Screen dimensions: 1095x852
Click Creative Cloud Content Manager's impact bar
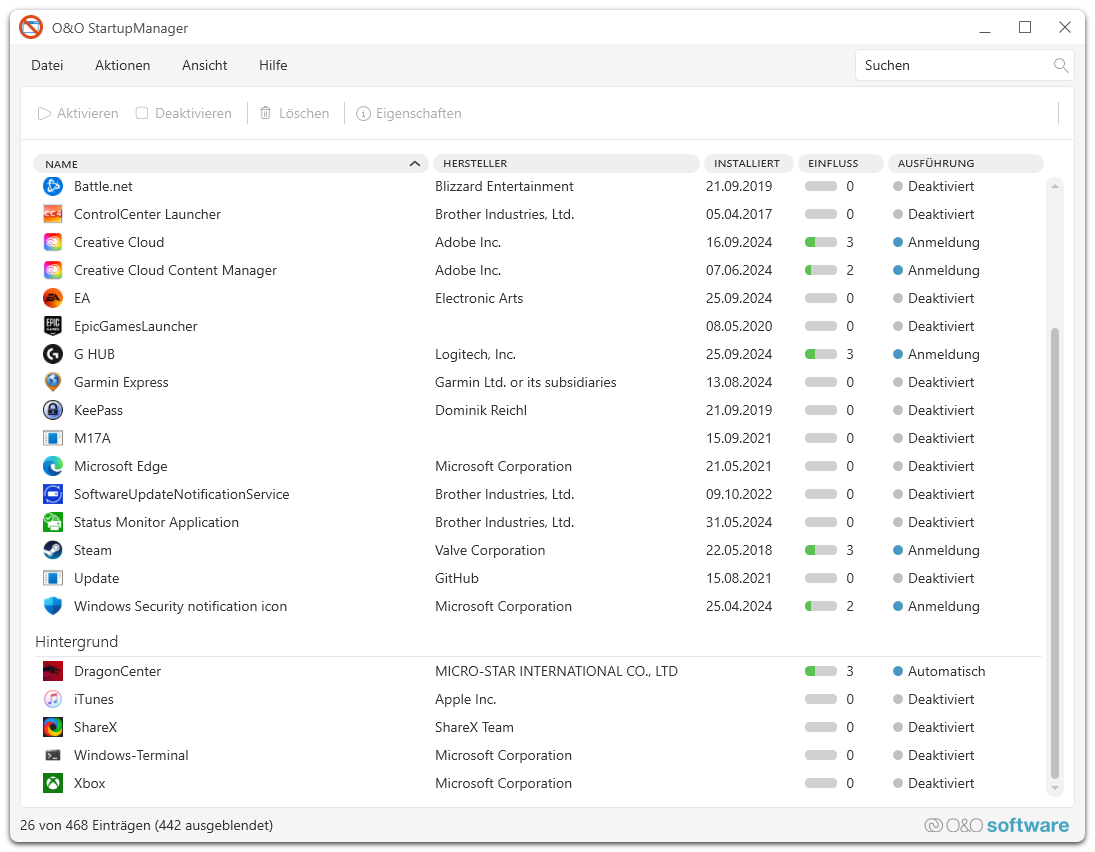coord(821,270)
